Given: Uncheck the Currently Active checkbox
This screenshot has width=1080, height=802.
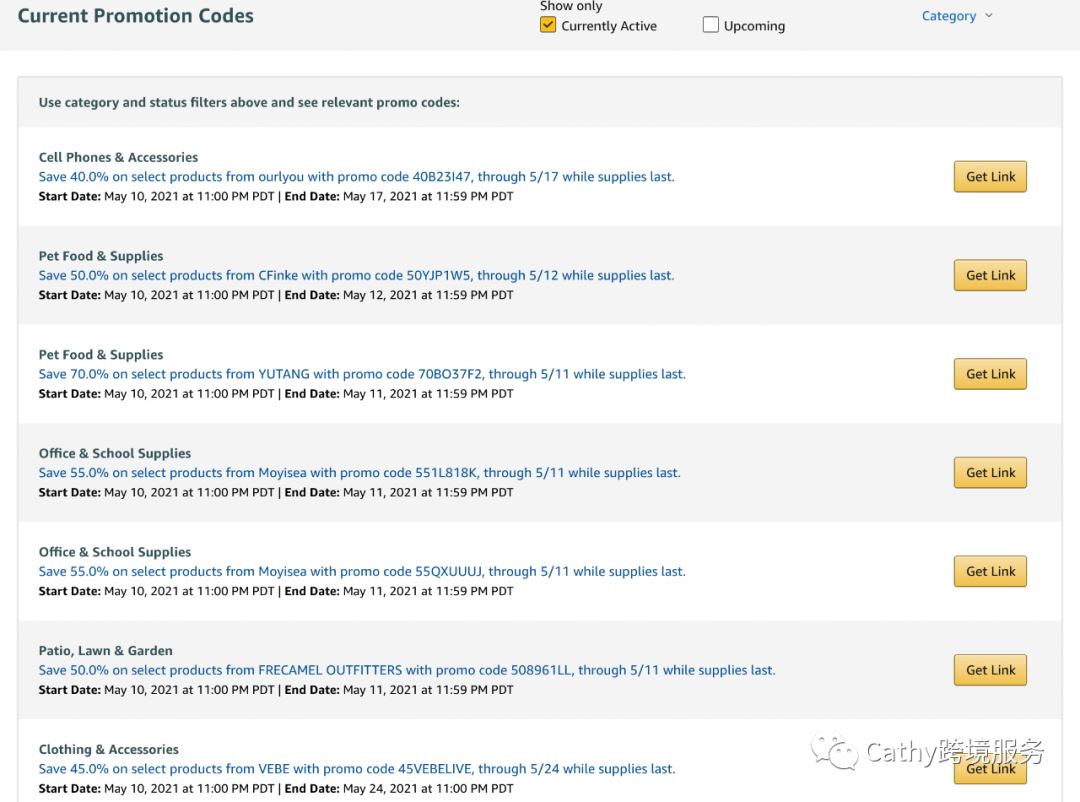Looking at the screenshot, I should 548,25.
